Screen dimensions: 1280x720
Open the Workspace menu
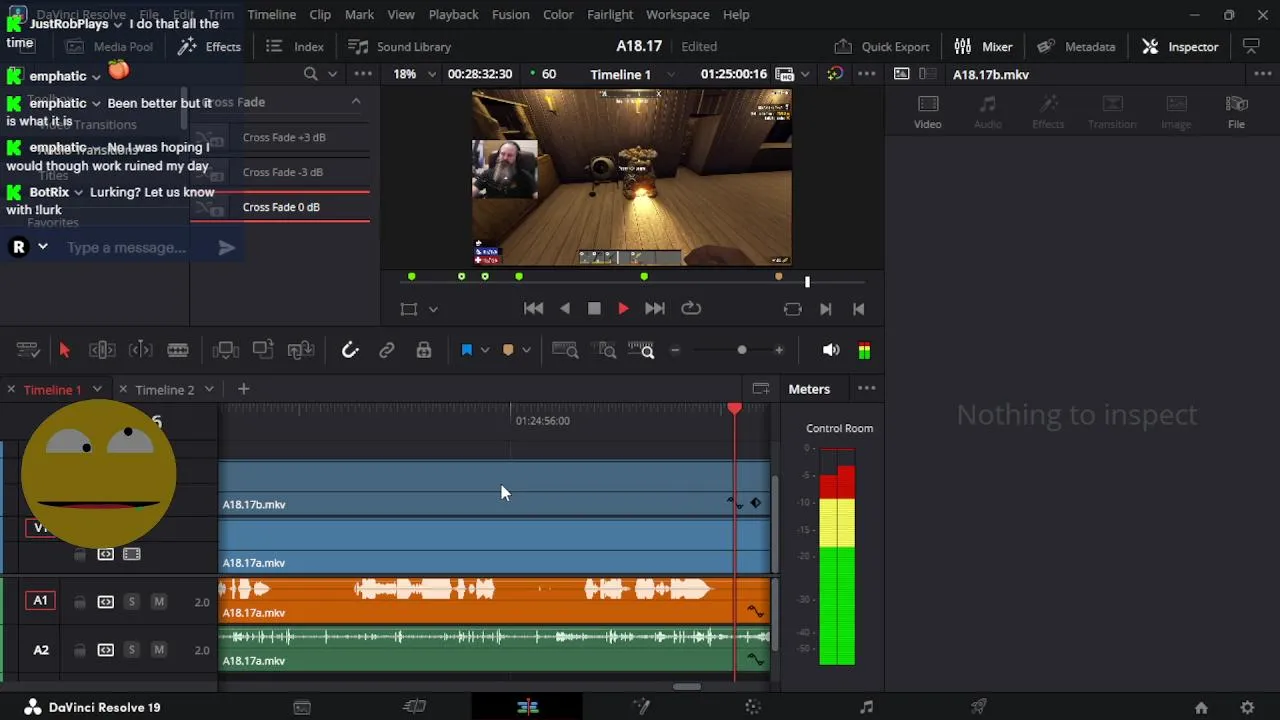click(677, 15)
